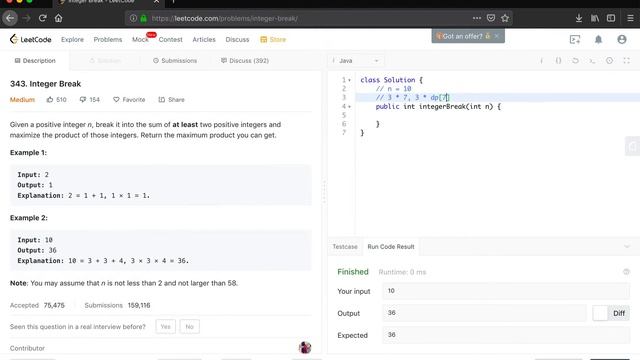
Task: Go to Contest page
Action: pyautogui.click(x=170, y=40)
